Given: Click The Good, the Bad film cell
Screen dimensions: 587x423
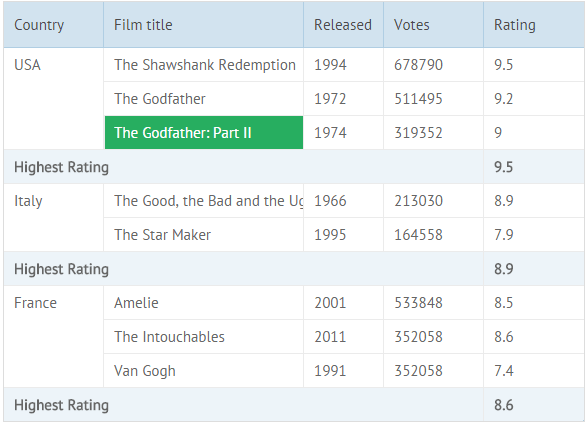Looking at the screenshot, I should click(203, 201).
